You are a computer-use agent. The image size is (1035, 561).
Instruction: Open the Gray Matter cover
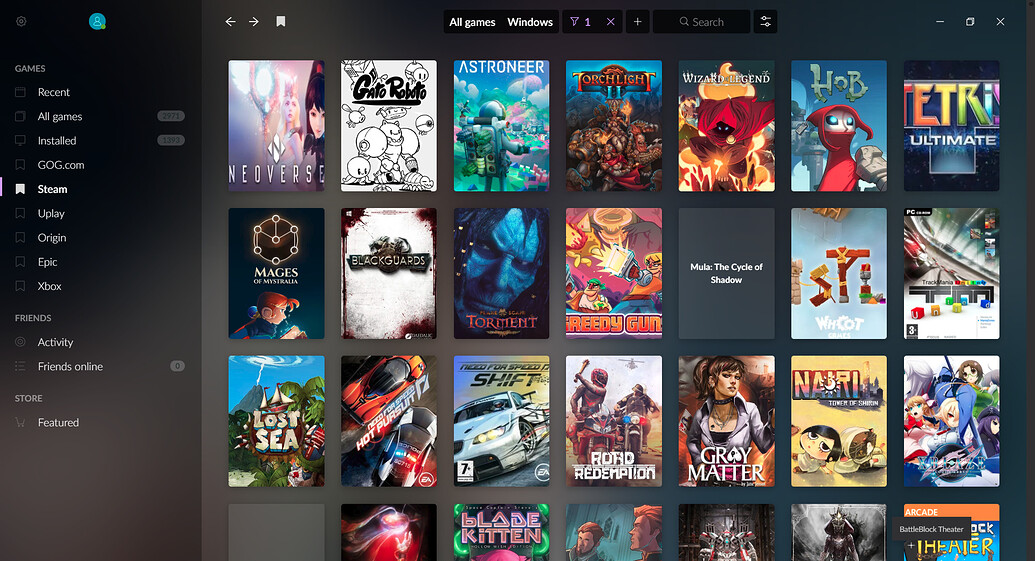click(727, 421)
